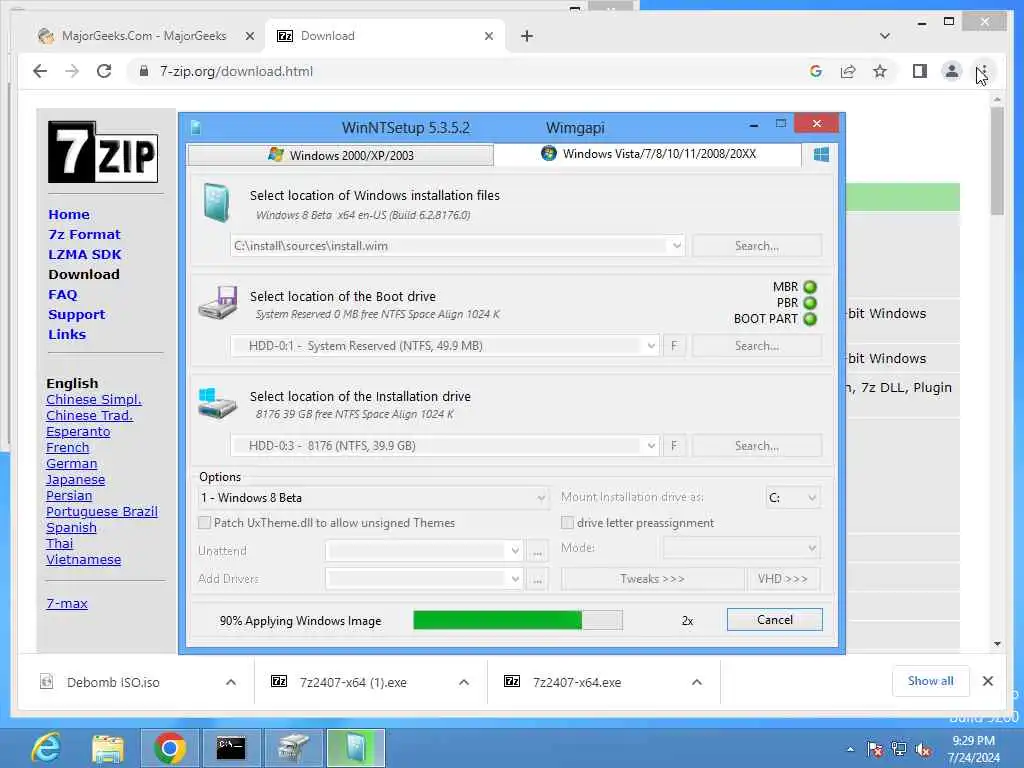Go back with Chrome's back arrow

[x=40, y=71]
